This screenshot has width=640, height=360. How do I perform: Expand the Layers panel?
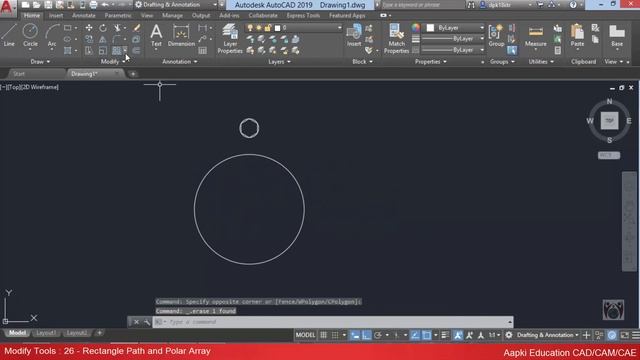coord(280,62)
